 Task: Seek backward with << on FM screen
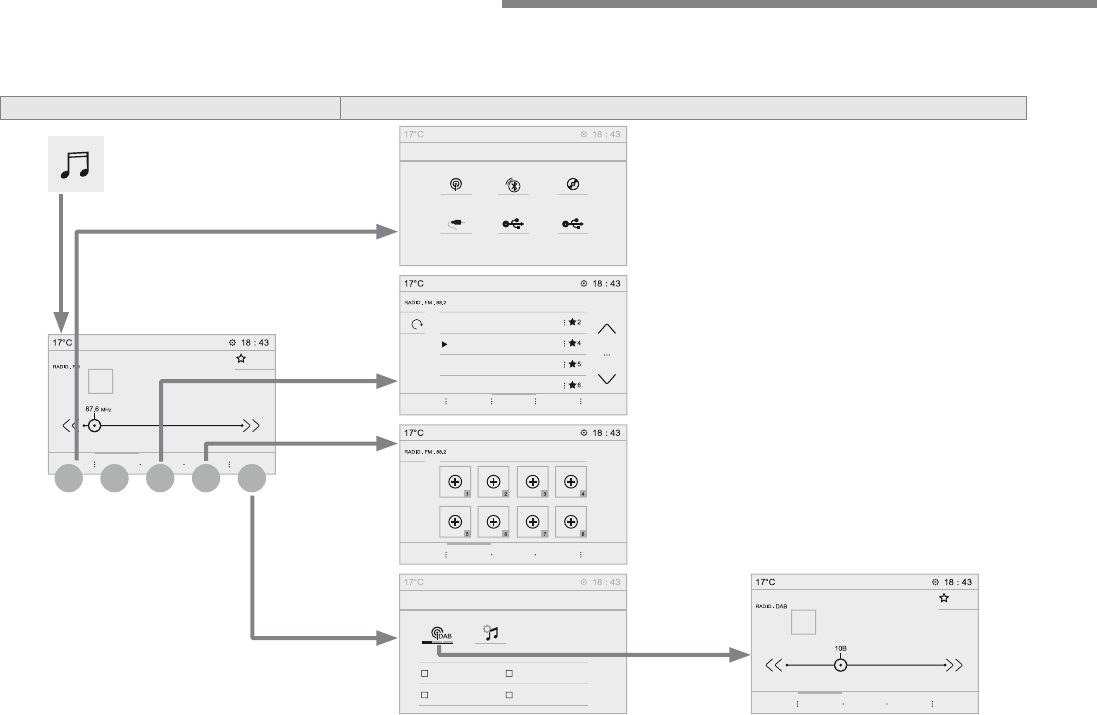point(69,425)
